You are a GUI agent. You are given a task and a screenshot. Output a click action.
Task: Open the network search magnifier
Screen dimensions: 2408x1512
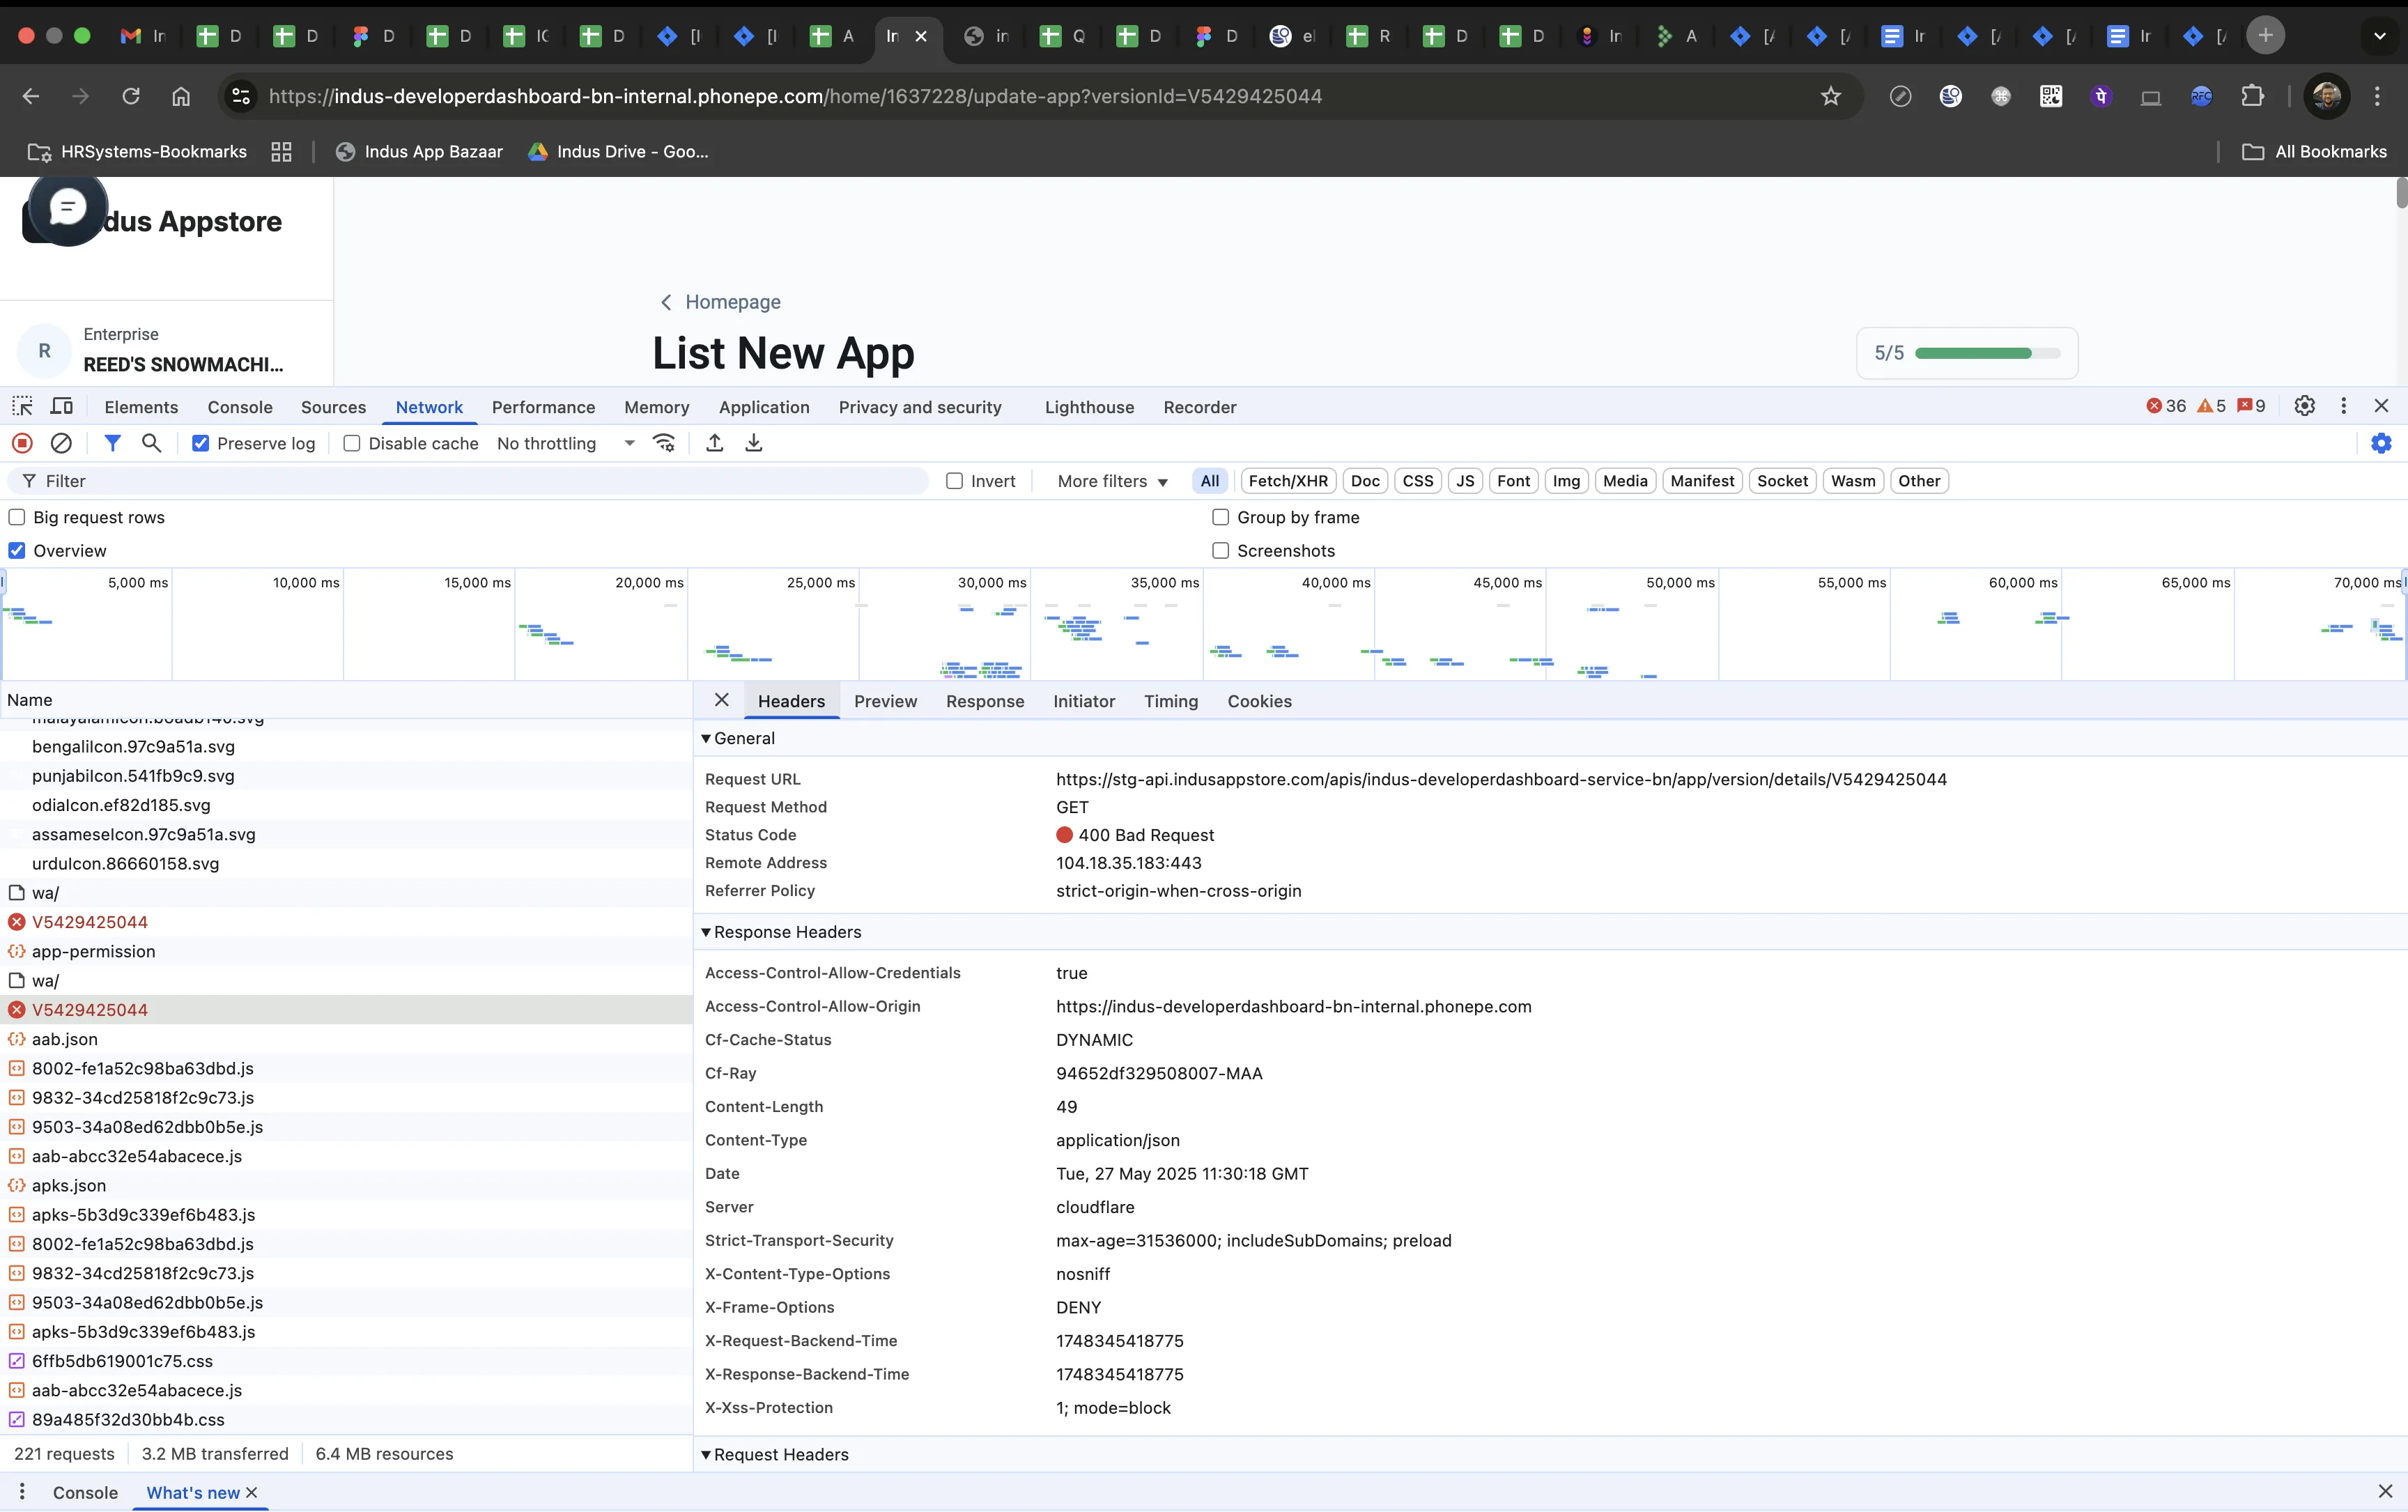click(x=151, y=443)
